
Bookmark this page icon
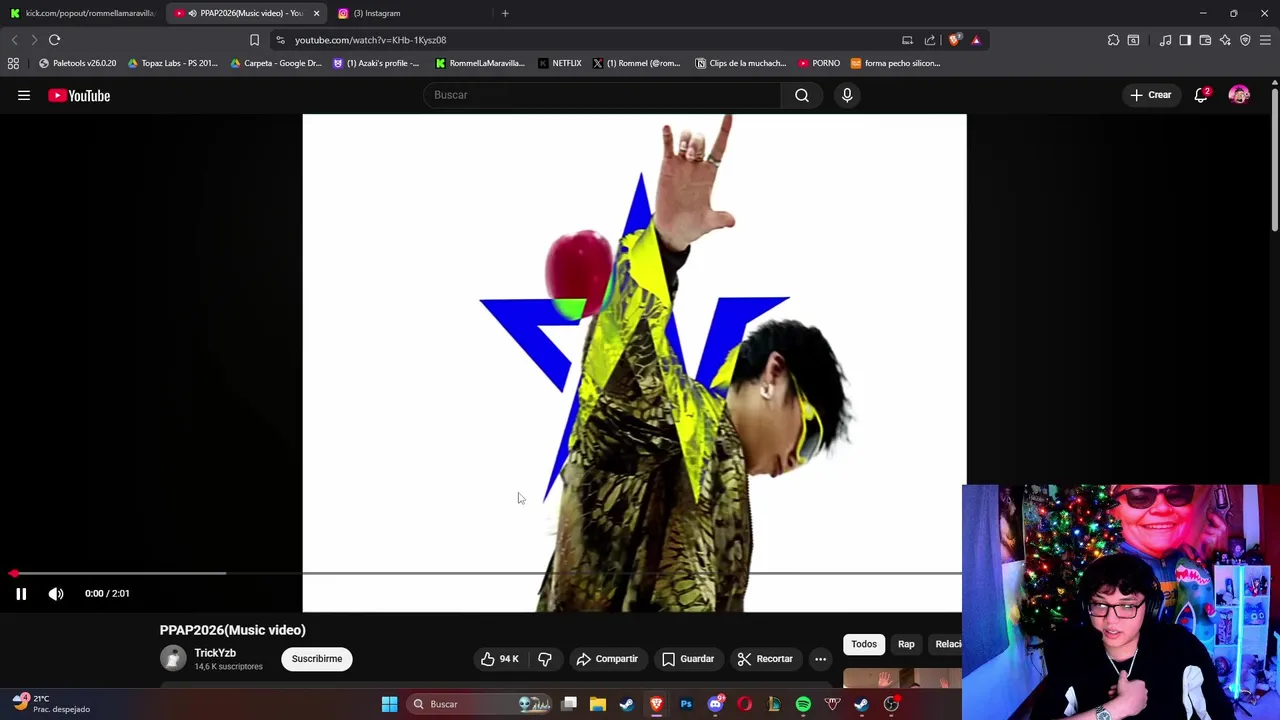point(254,40)
